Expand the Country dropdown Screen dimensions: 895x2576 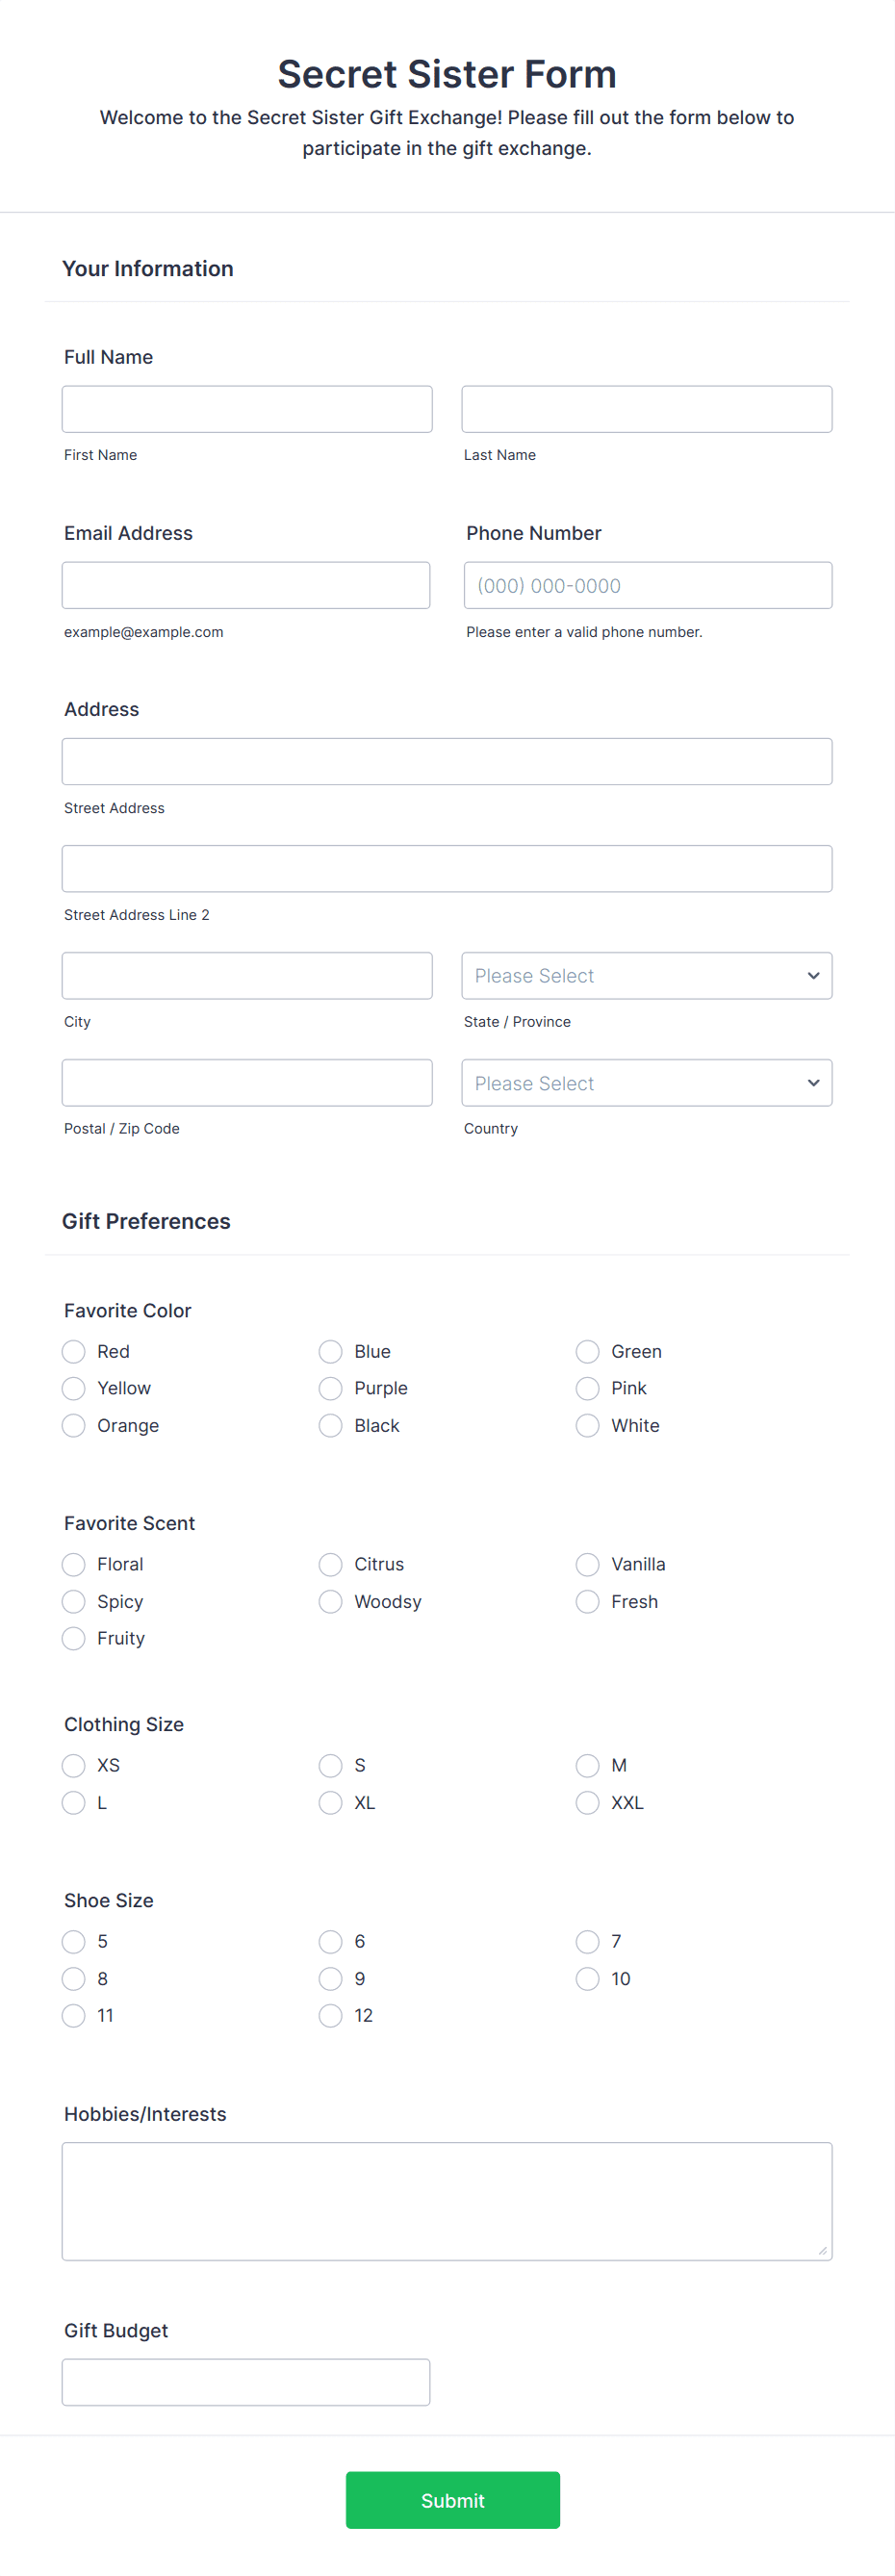pos(646,1082)
